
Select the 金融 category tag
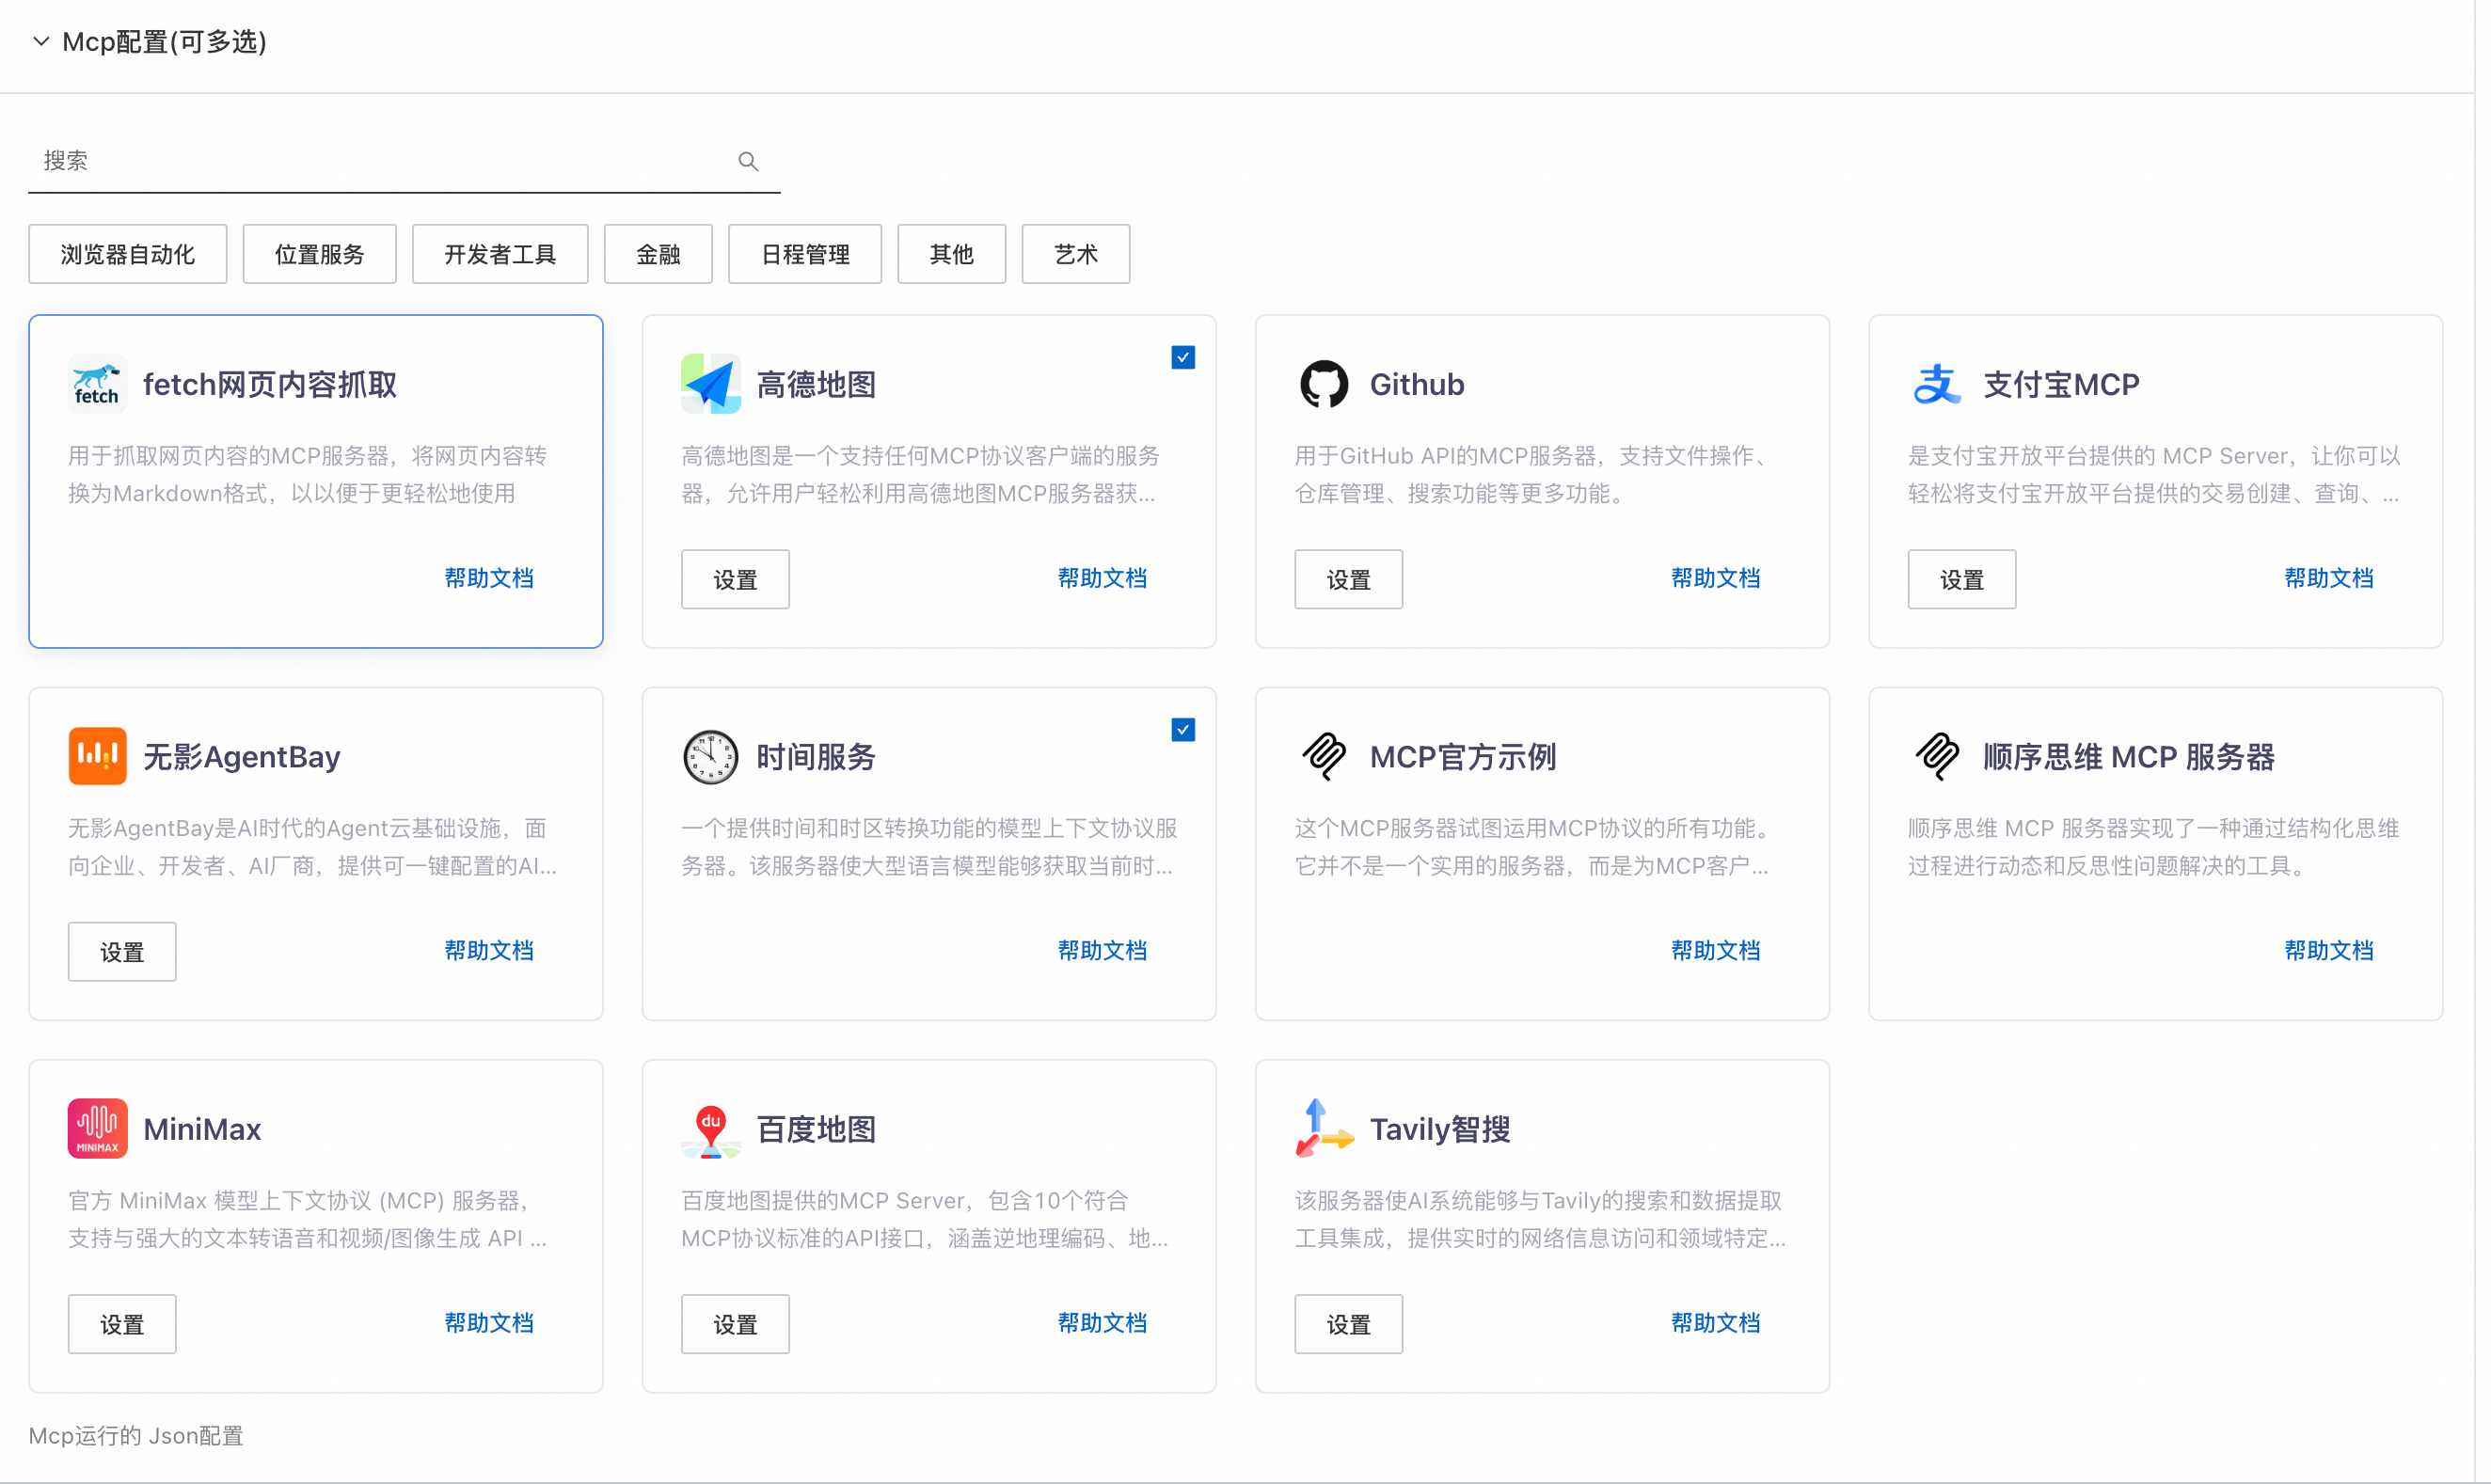point(657,254)
